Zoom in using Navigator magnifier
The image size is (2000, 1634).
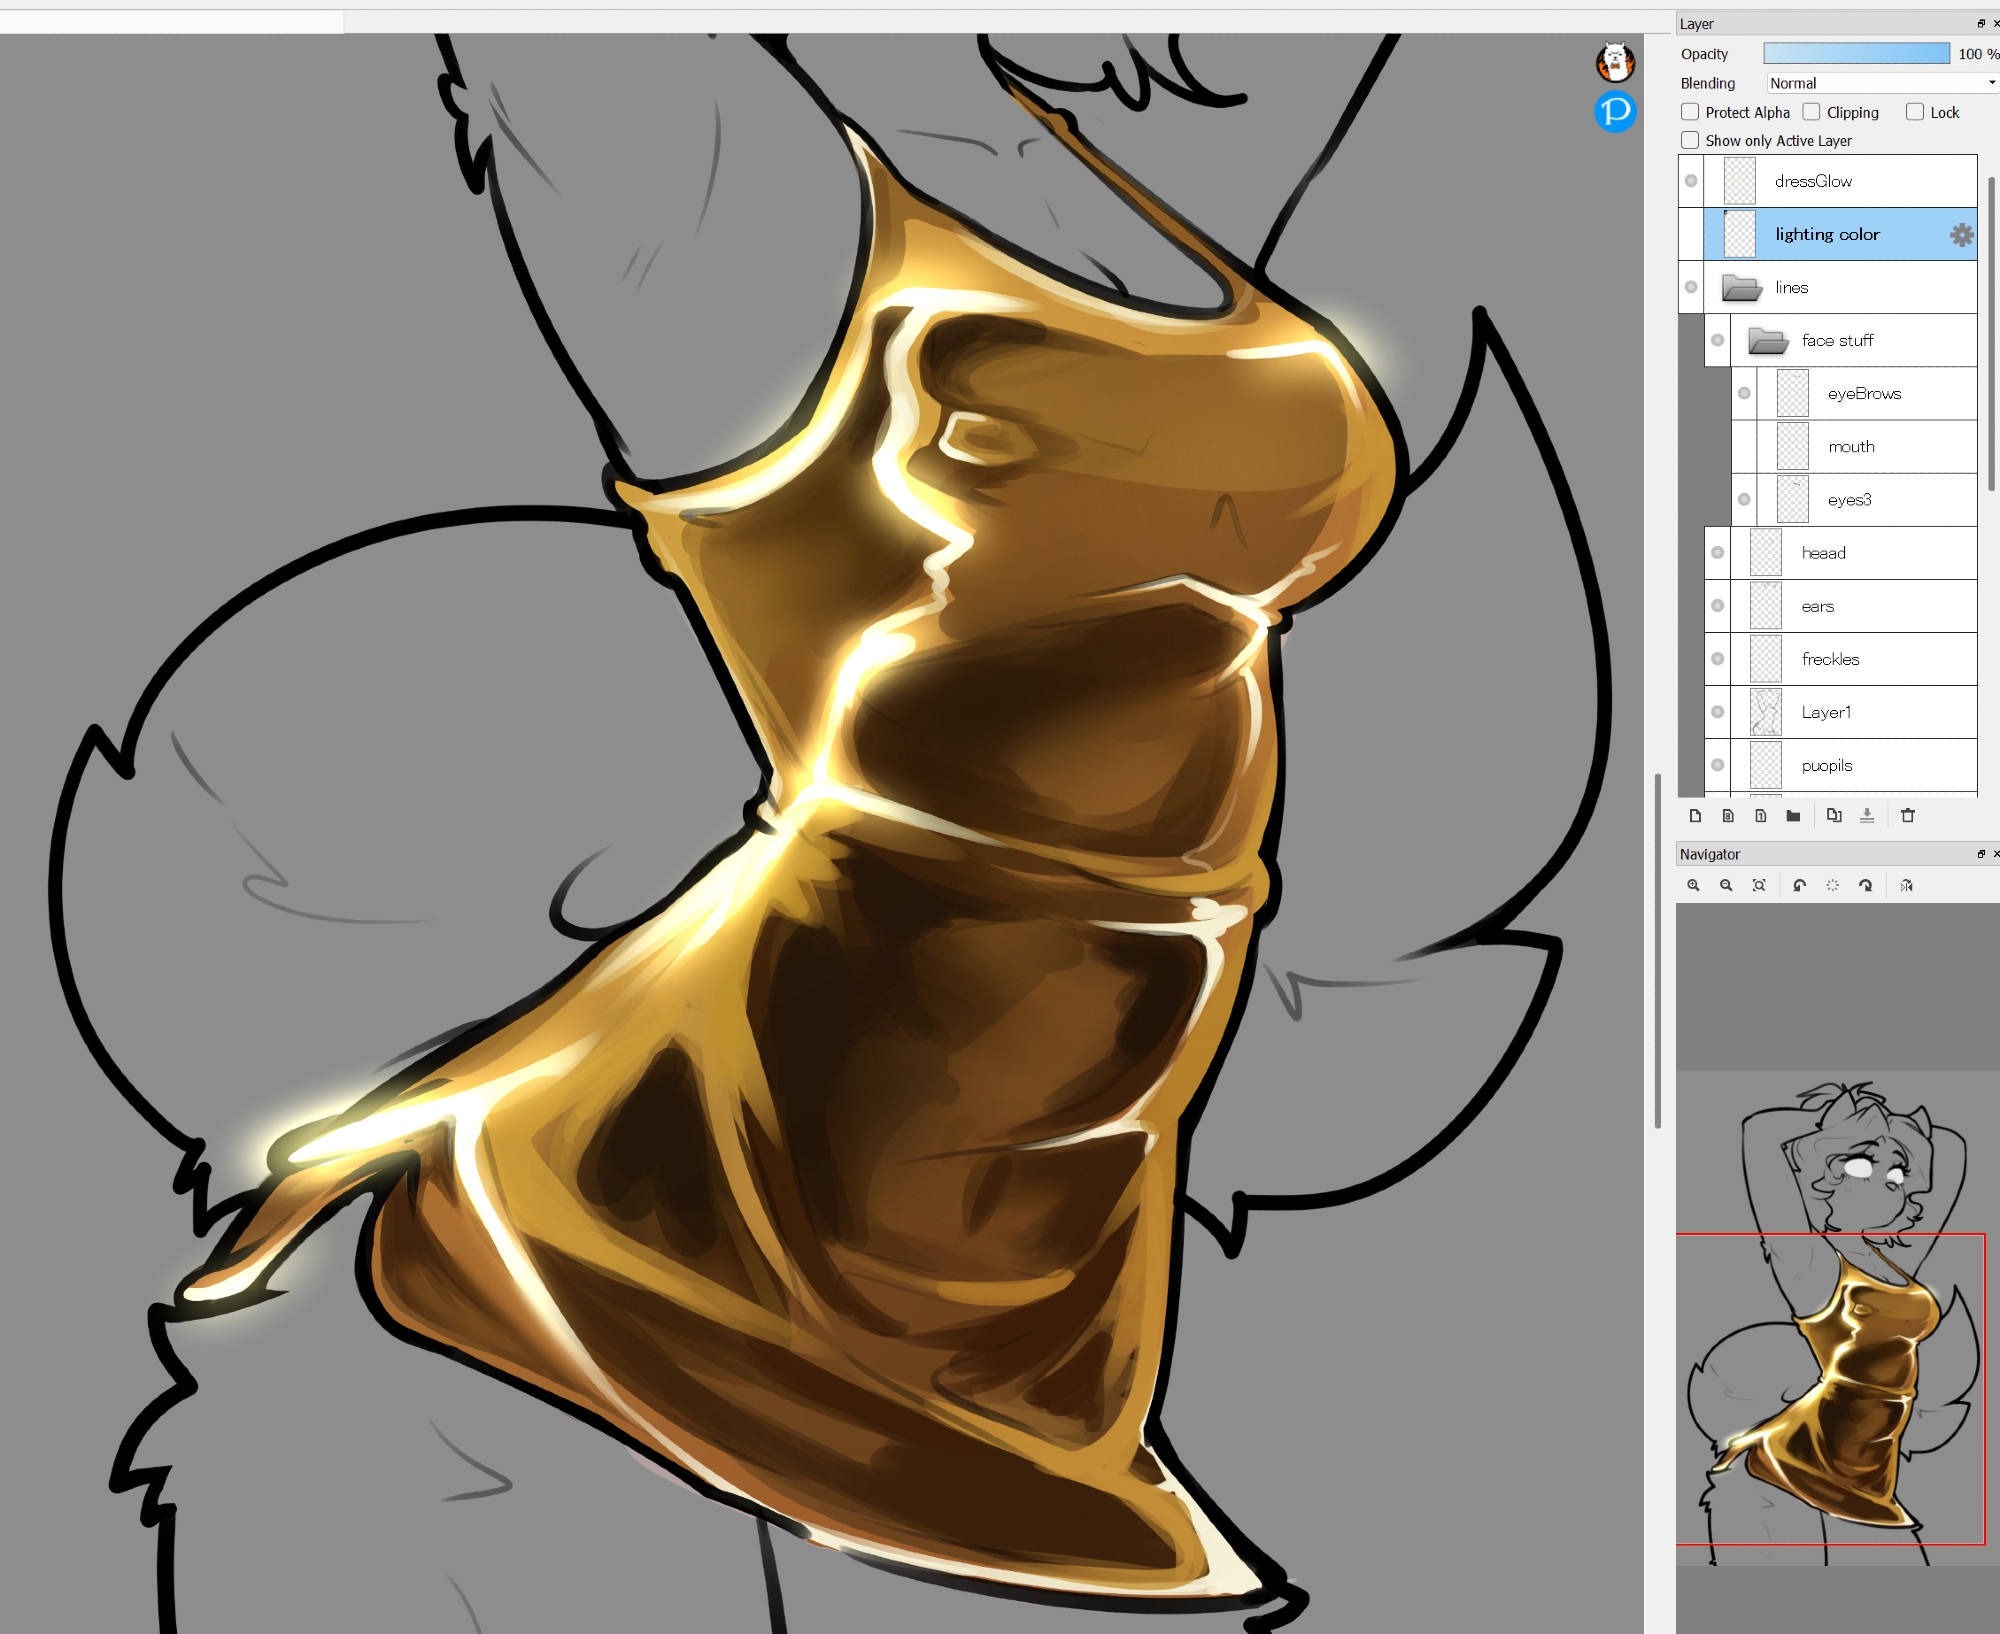pos(1693,885)
